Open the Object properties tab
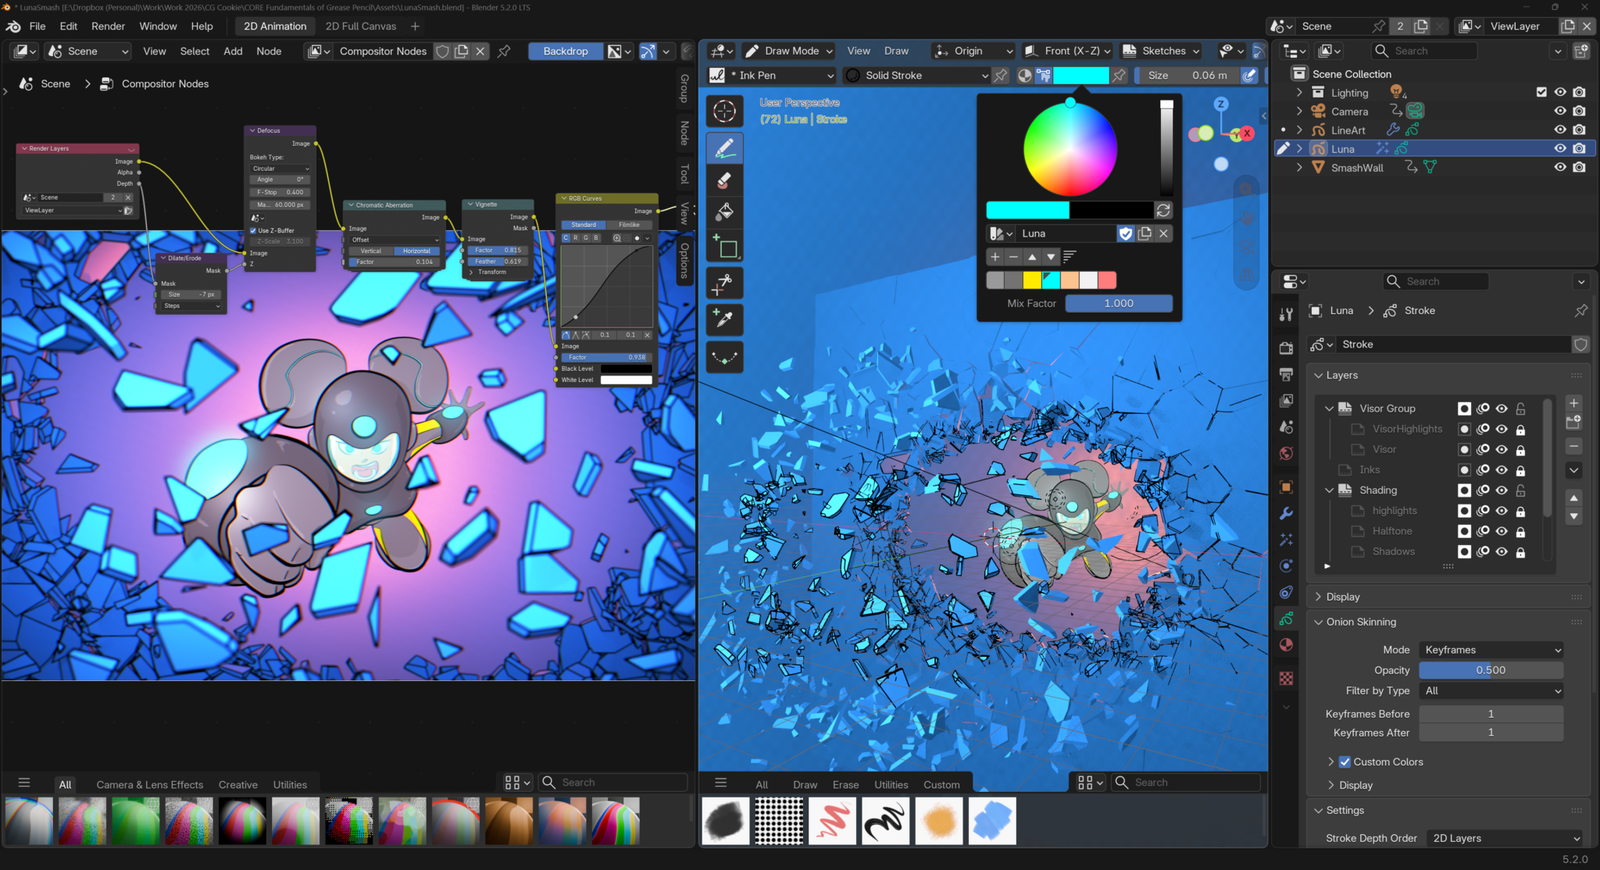The image size is (1600, 870). pyautogui.click(x=1286, y=487)
